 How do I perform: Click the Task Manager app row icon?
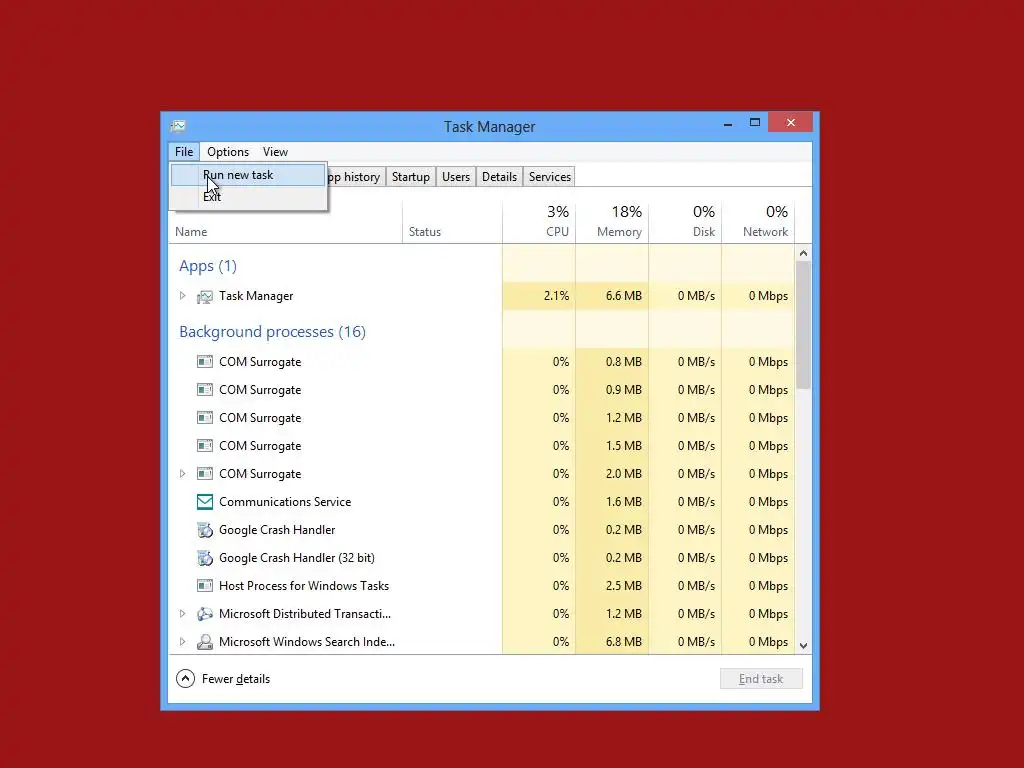point(204,296)
